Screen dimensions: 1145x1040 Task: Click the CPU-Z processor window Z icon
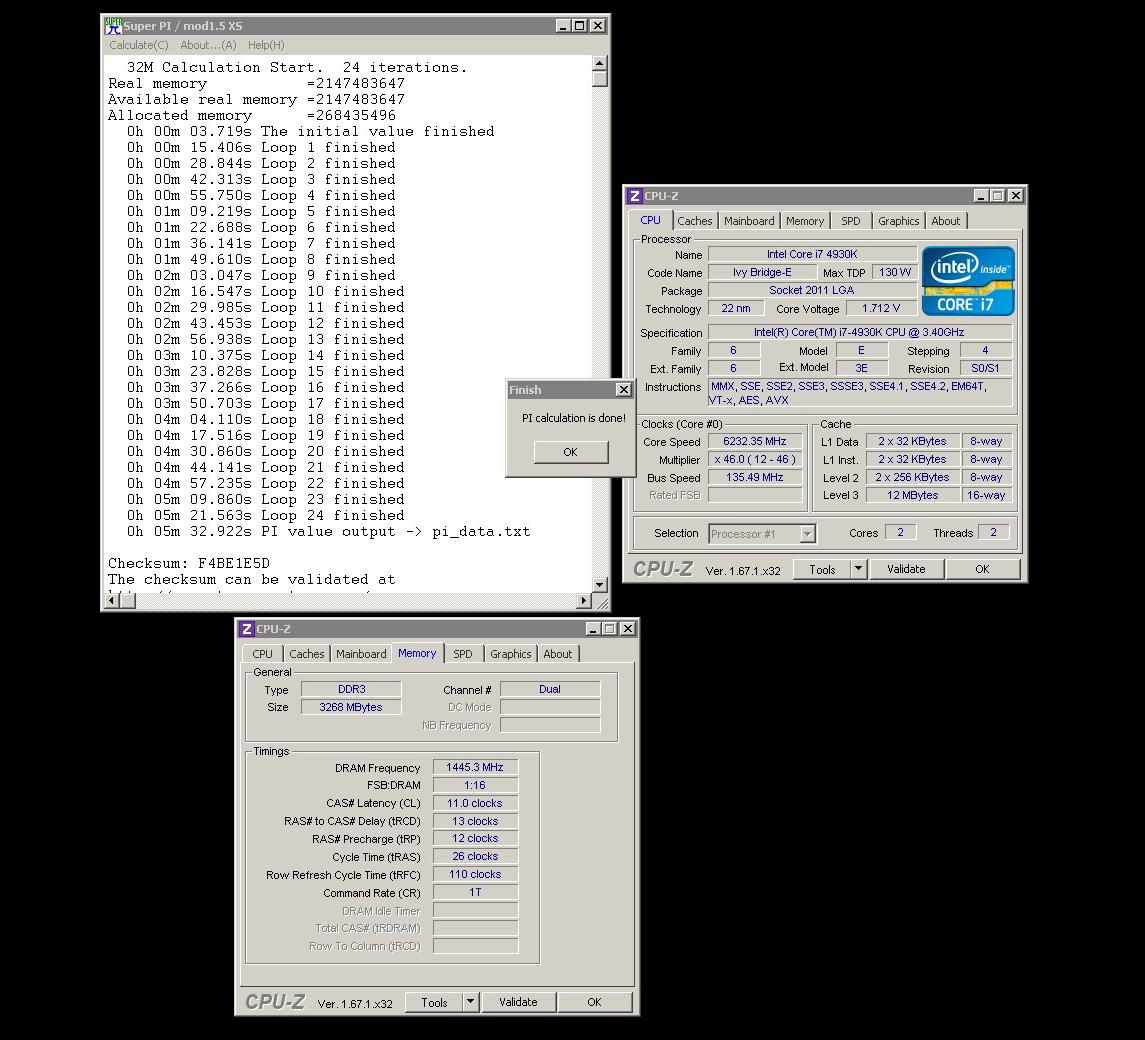pyautogui.click(x=635, y=196)
